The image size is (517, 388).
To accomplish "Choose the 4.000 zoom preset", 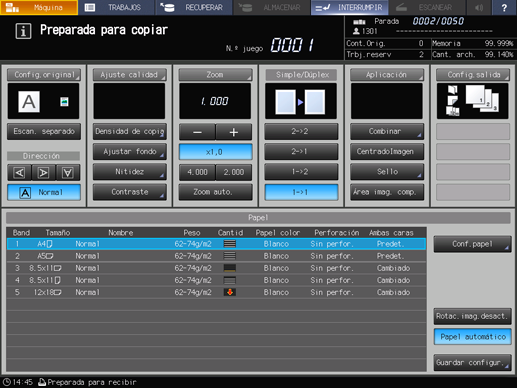I will click(x=197, y=172).
